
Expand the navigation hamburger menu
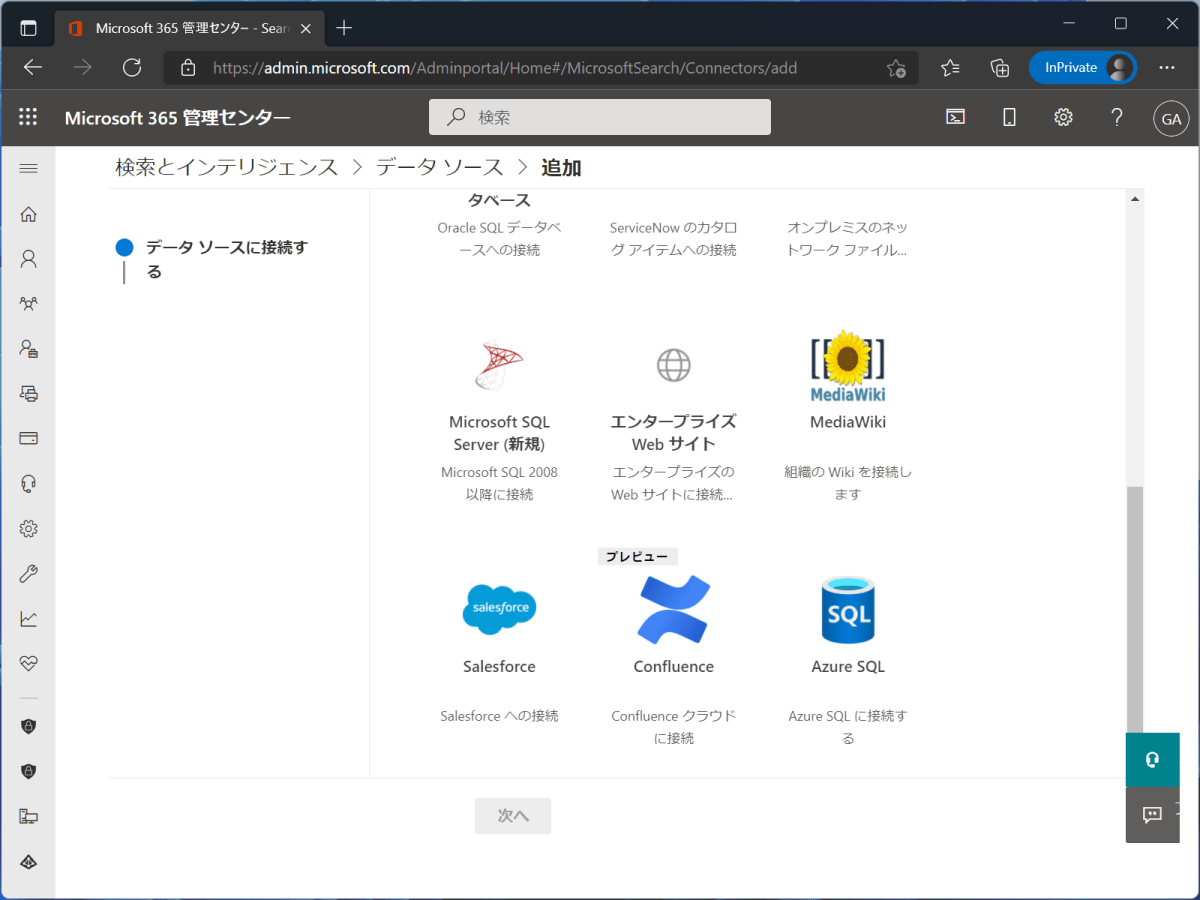pos(28,168)
